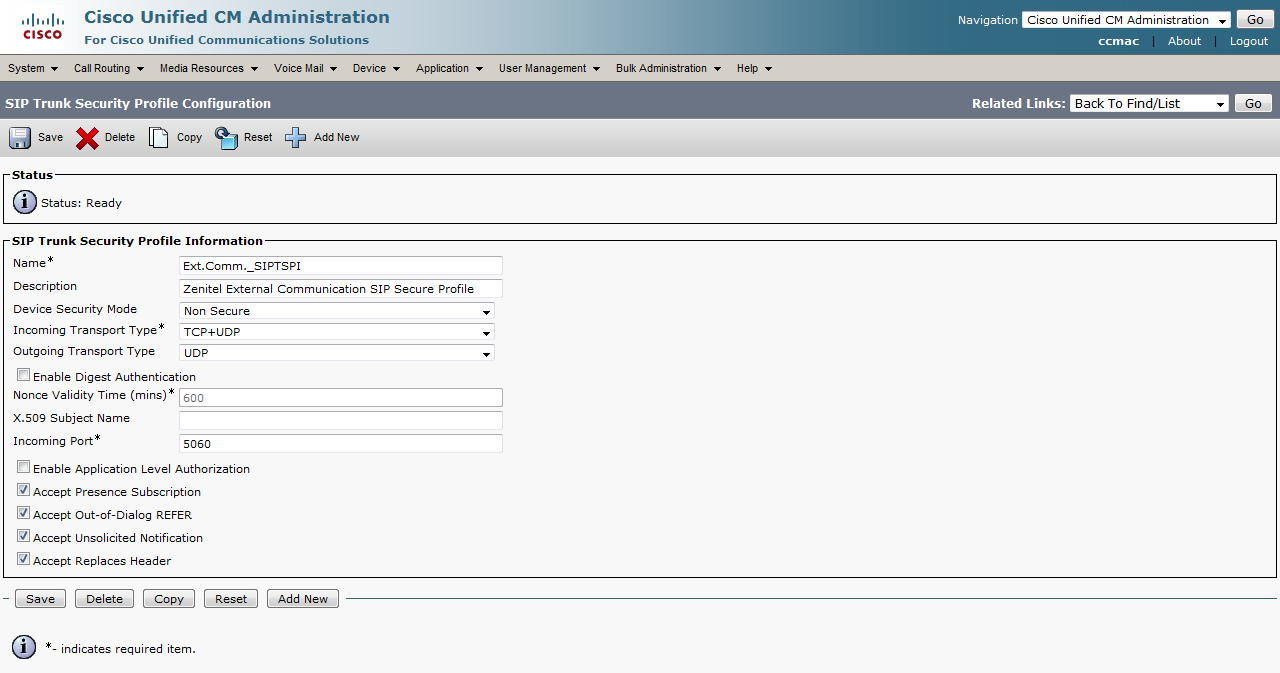Click the Logout link

pos(1248,41)
